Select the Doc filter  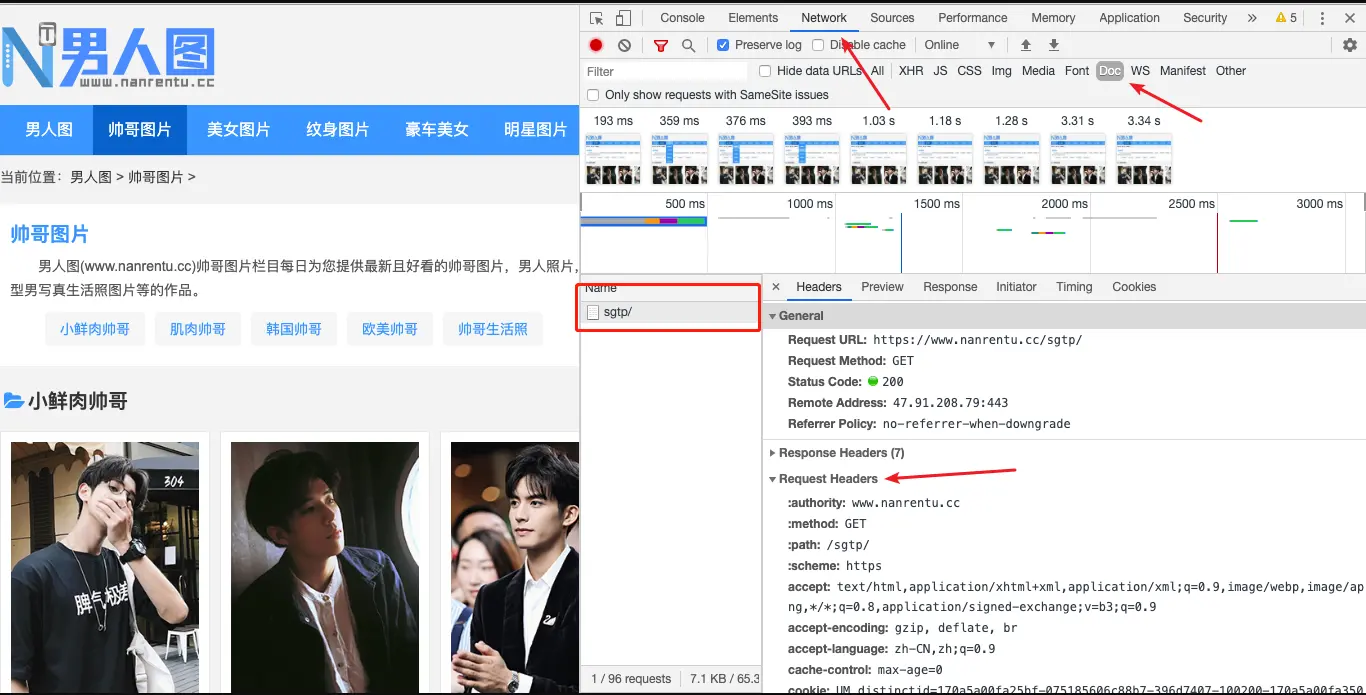point(1110,71)
